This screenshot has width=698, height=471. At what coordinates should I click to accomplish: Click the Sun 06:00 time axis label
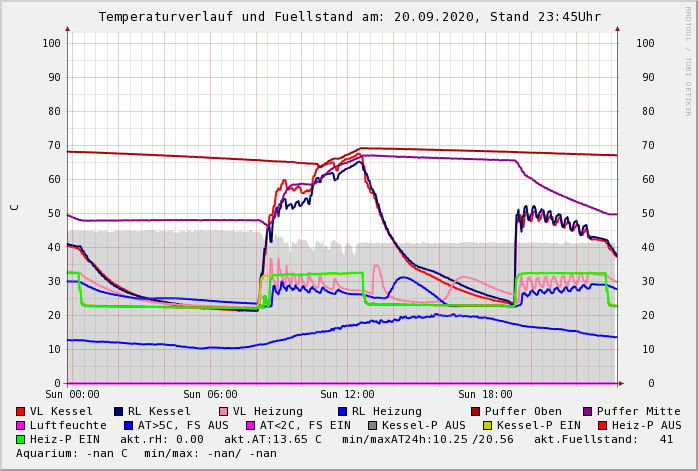click(x=208, y=394)
